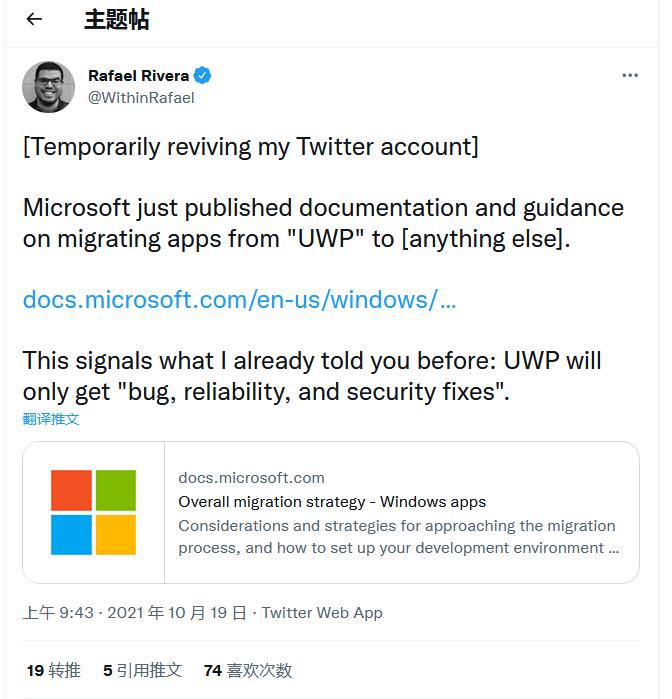Click the card description about migration process
The image size is (672, 699).
click(398, 537)
